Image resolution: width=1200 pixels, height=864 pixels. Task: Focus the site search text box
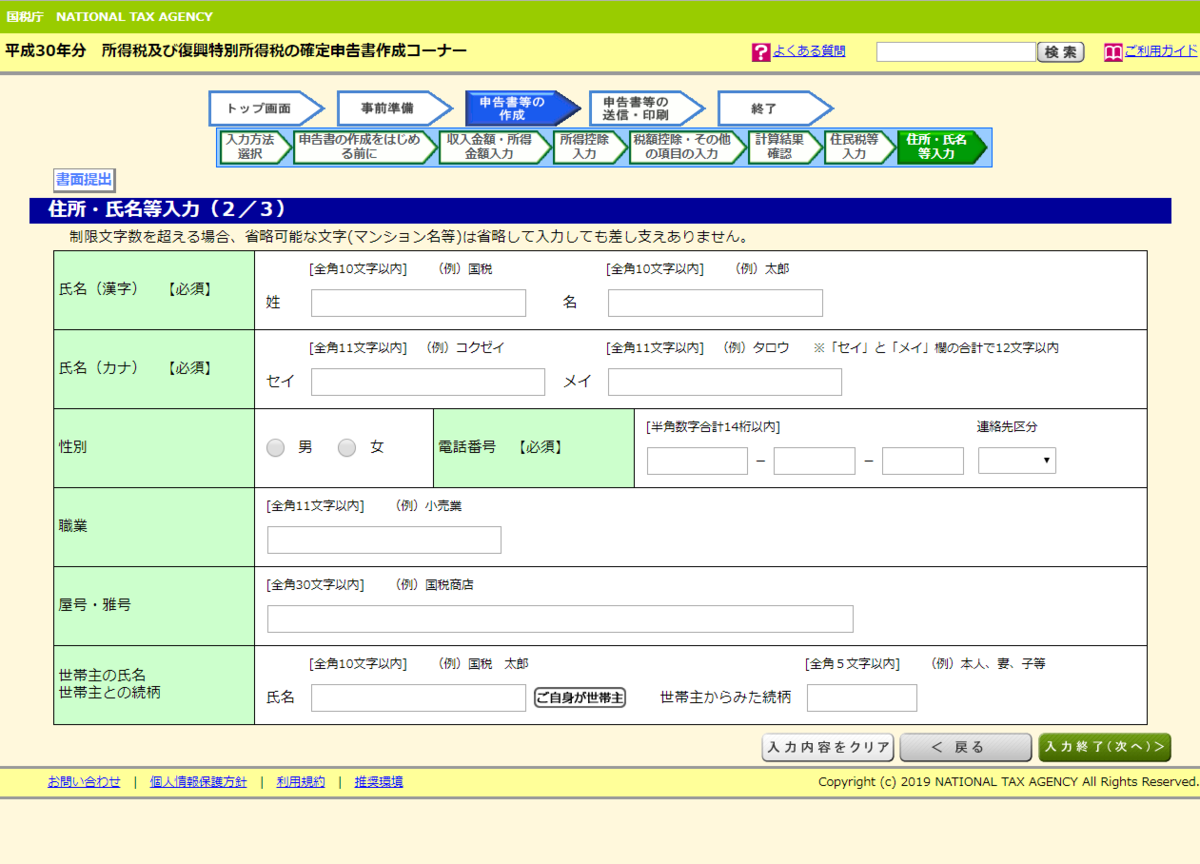click(956, 52)
